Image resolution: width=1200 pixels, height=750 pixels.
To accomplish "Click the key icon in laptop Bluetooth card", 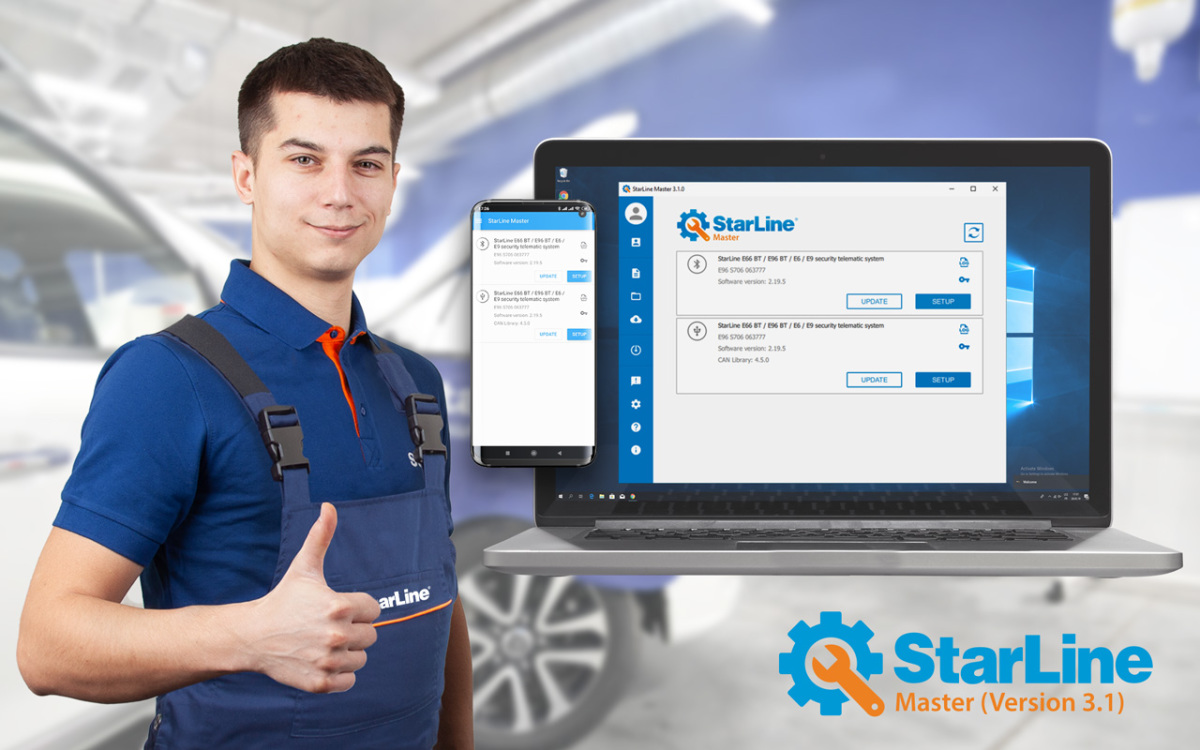I will 964,280.
